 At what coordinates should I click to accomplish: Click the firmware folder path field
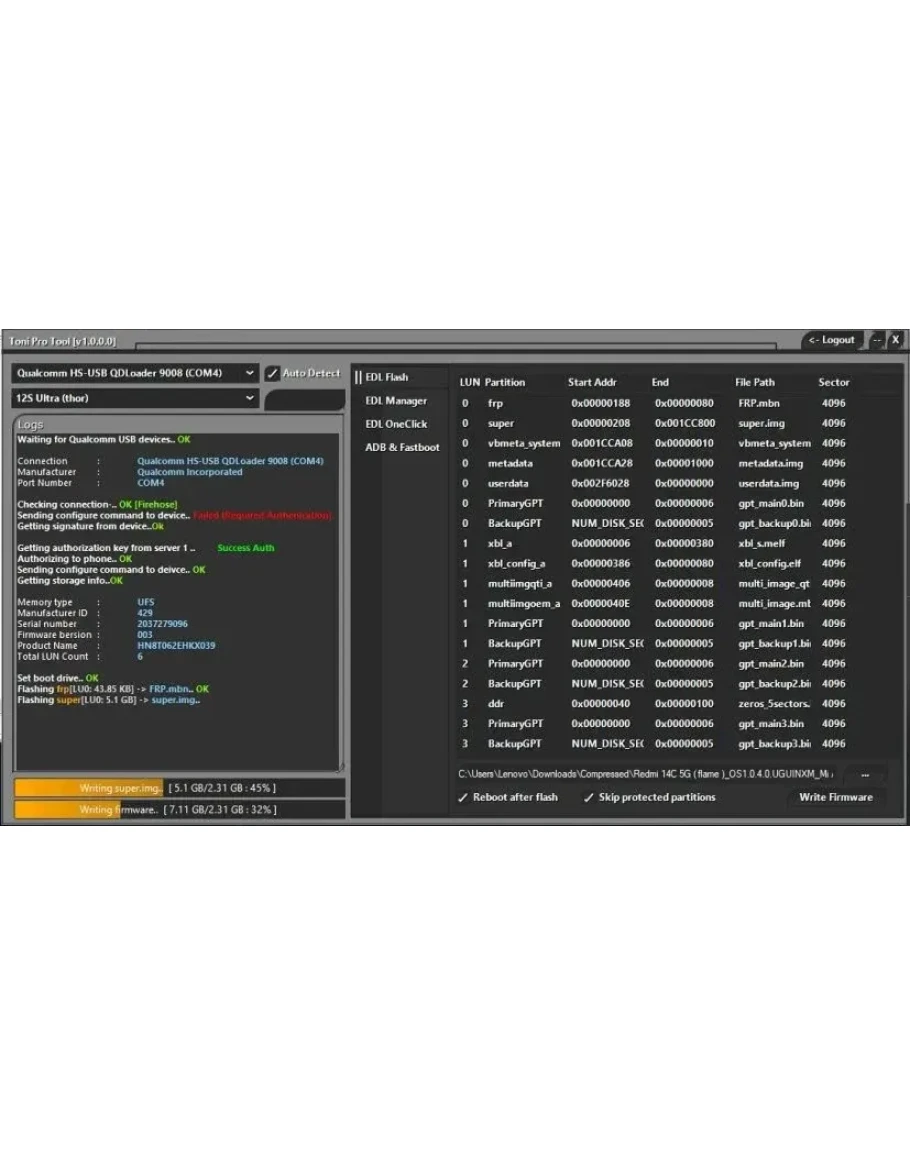pyautogui.click(x=645, y=774)
